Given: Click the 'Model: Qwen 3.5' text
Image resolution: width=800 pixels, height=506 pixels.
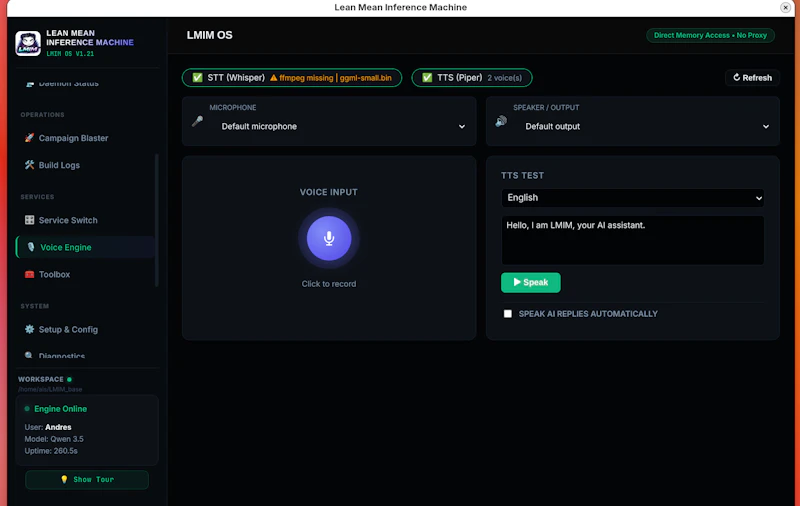Looking at the screenshot, I should point(54,439).
